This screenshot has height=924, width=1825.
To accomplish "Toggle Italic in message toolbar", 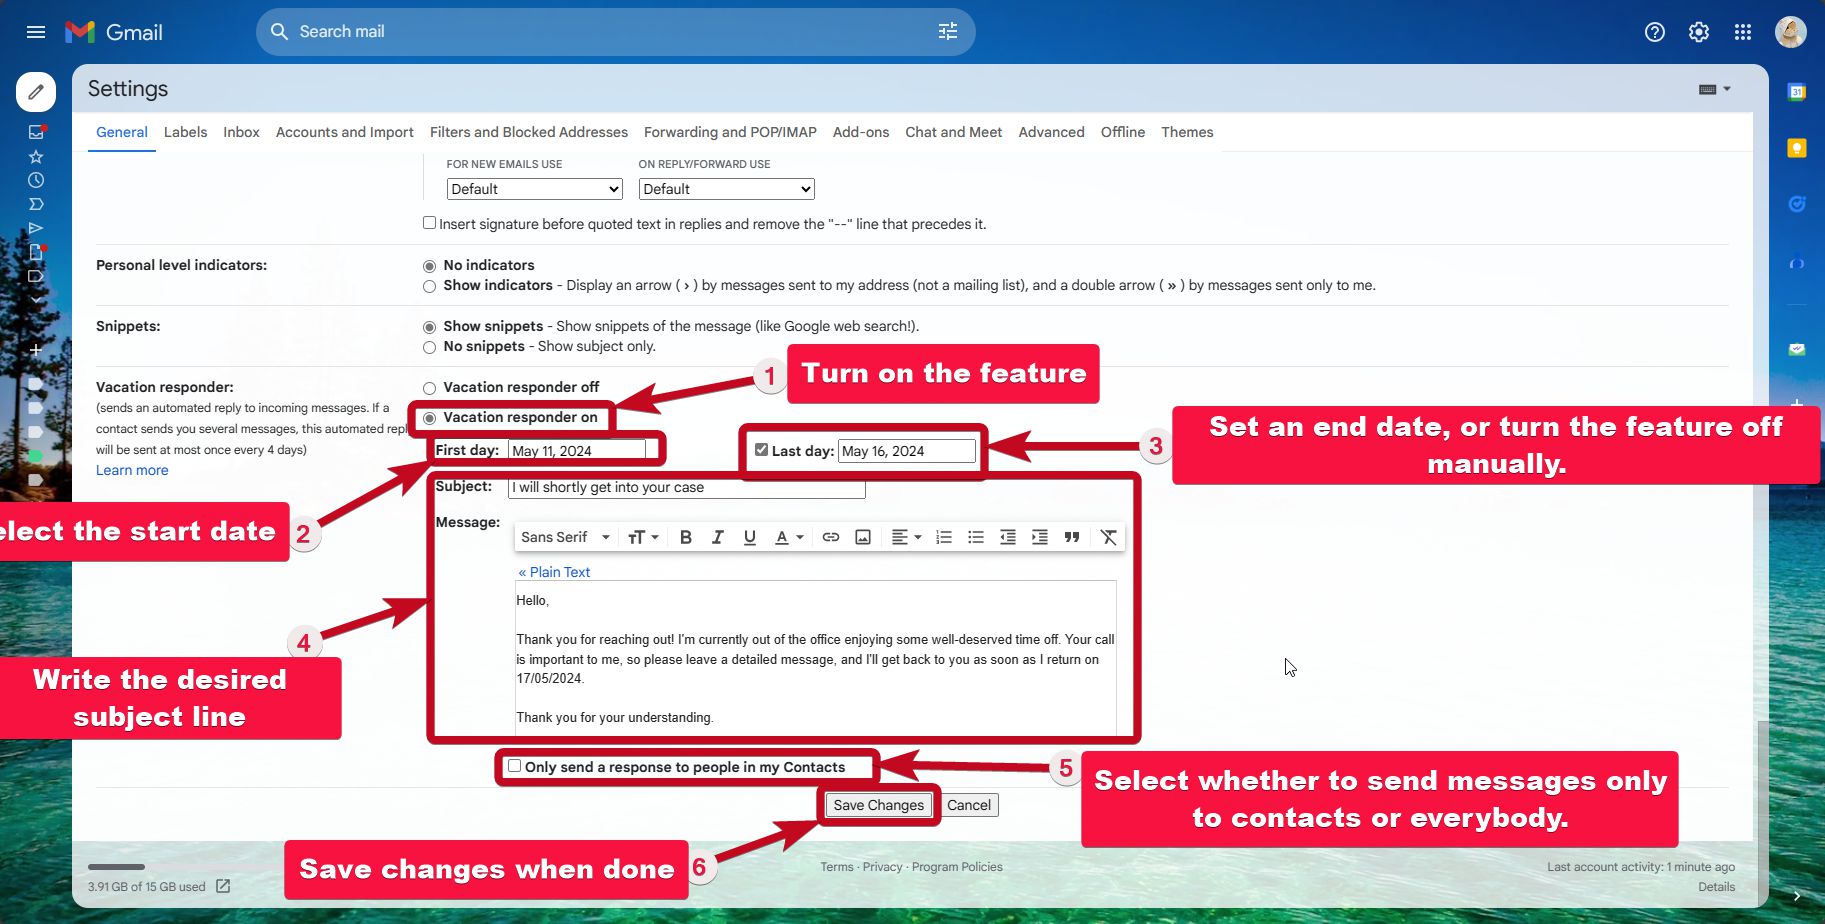I will [718, 537].
